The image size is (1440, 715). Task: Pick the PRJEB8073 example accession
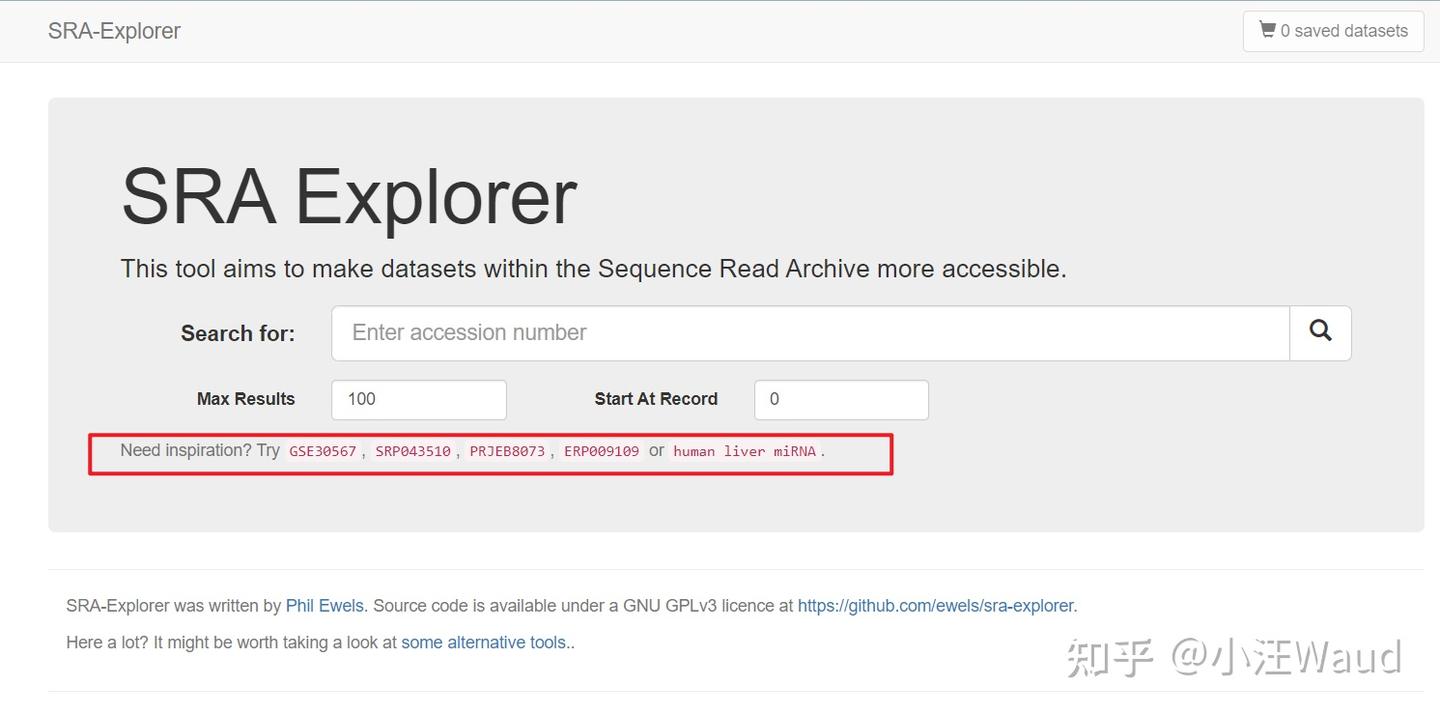[507, 451]
